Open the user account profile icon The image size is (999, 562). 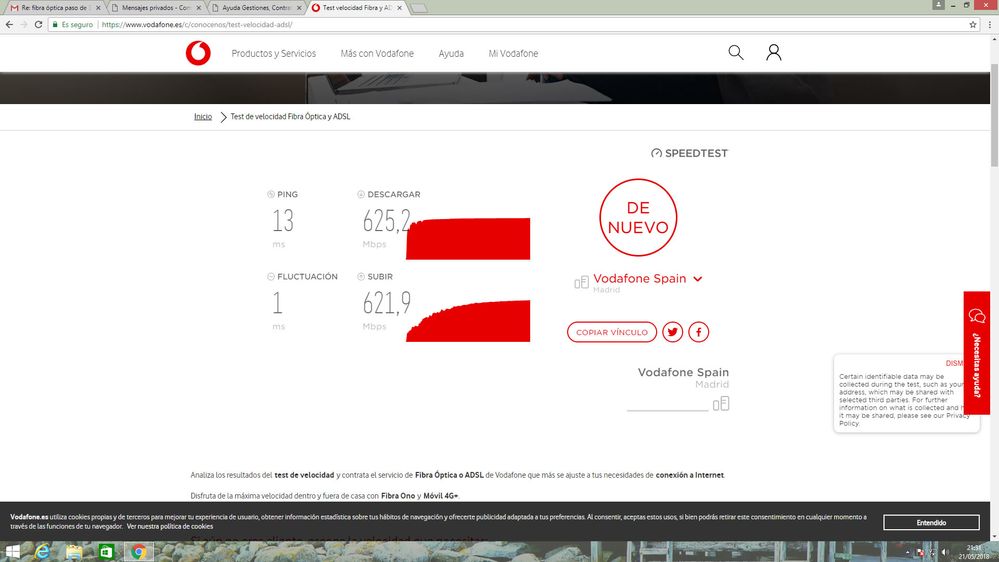point(773,53)
